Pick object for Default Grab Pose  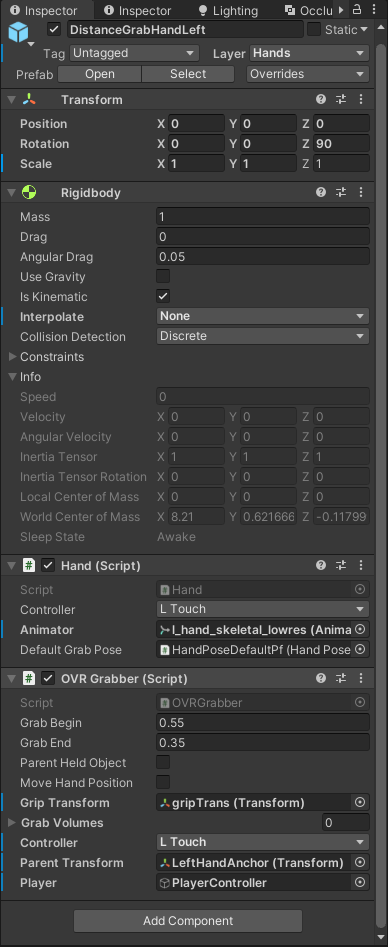pyautogui.click(x=360, y=649)
